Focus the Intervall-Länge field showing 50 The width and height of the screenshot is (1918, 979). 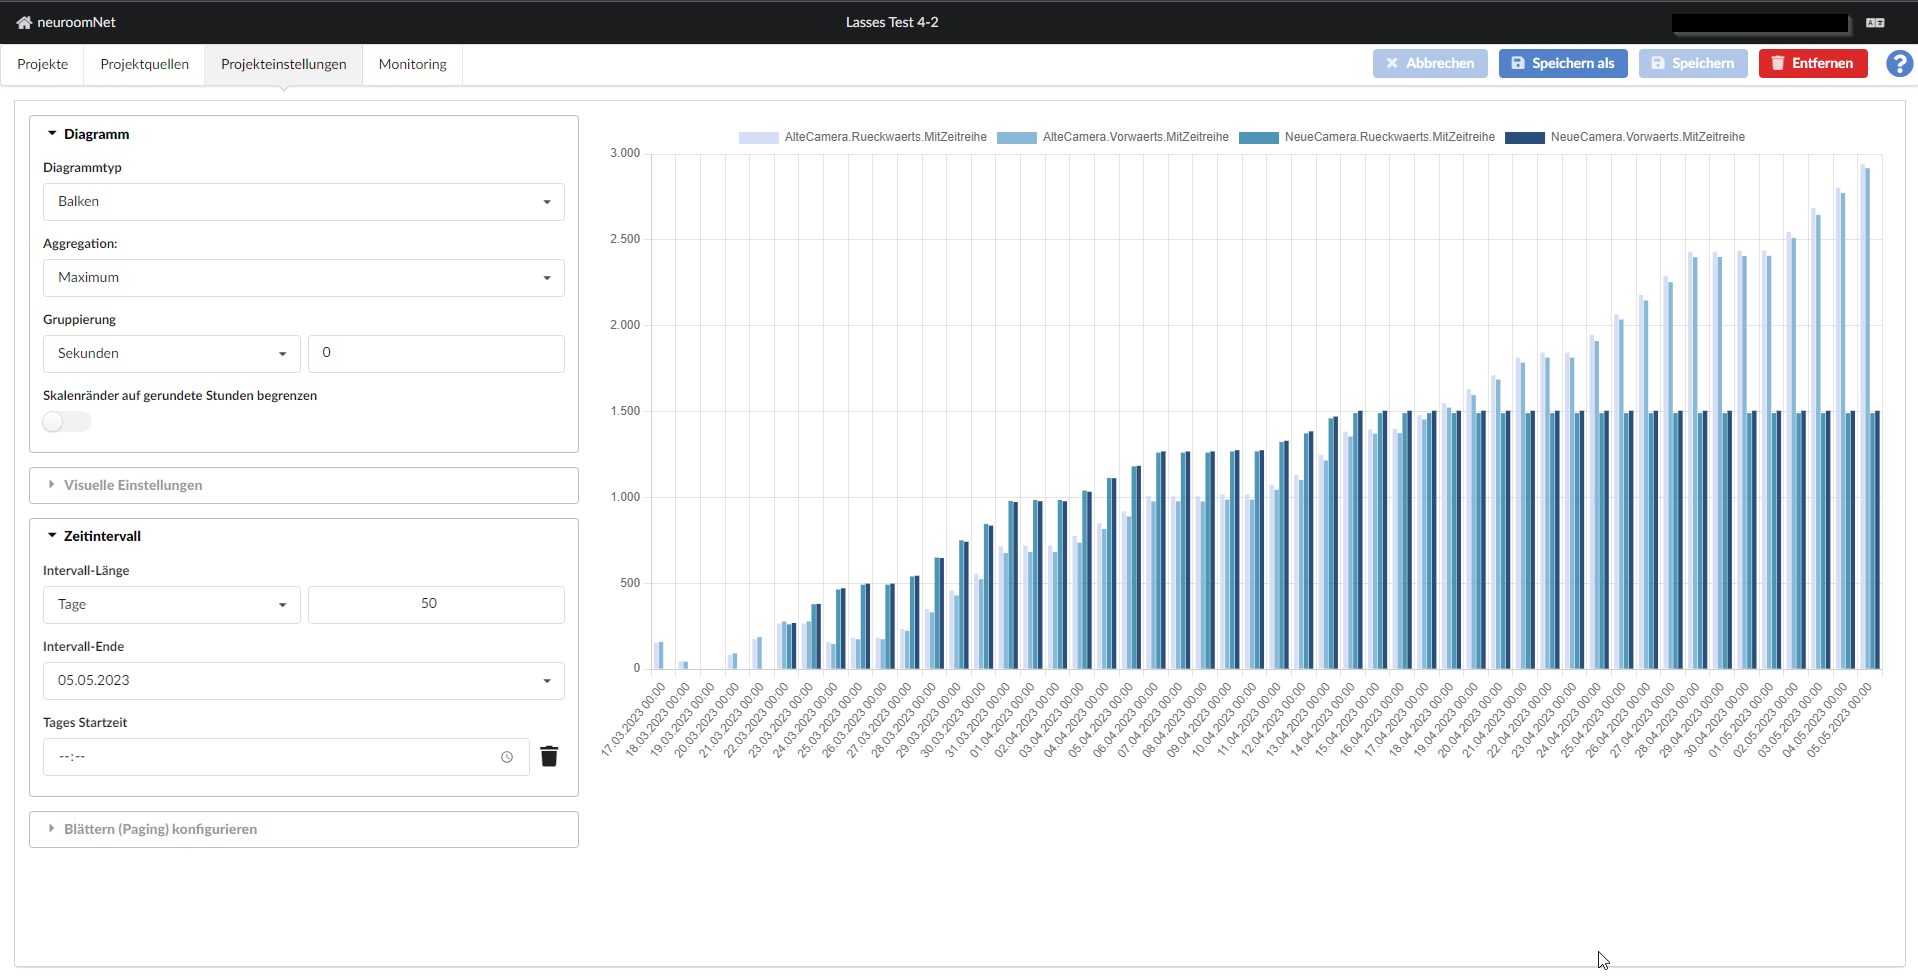click(x=436, y=605)
